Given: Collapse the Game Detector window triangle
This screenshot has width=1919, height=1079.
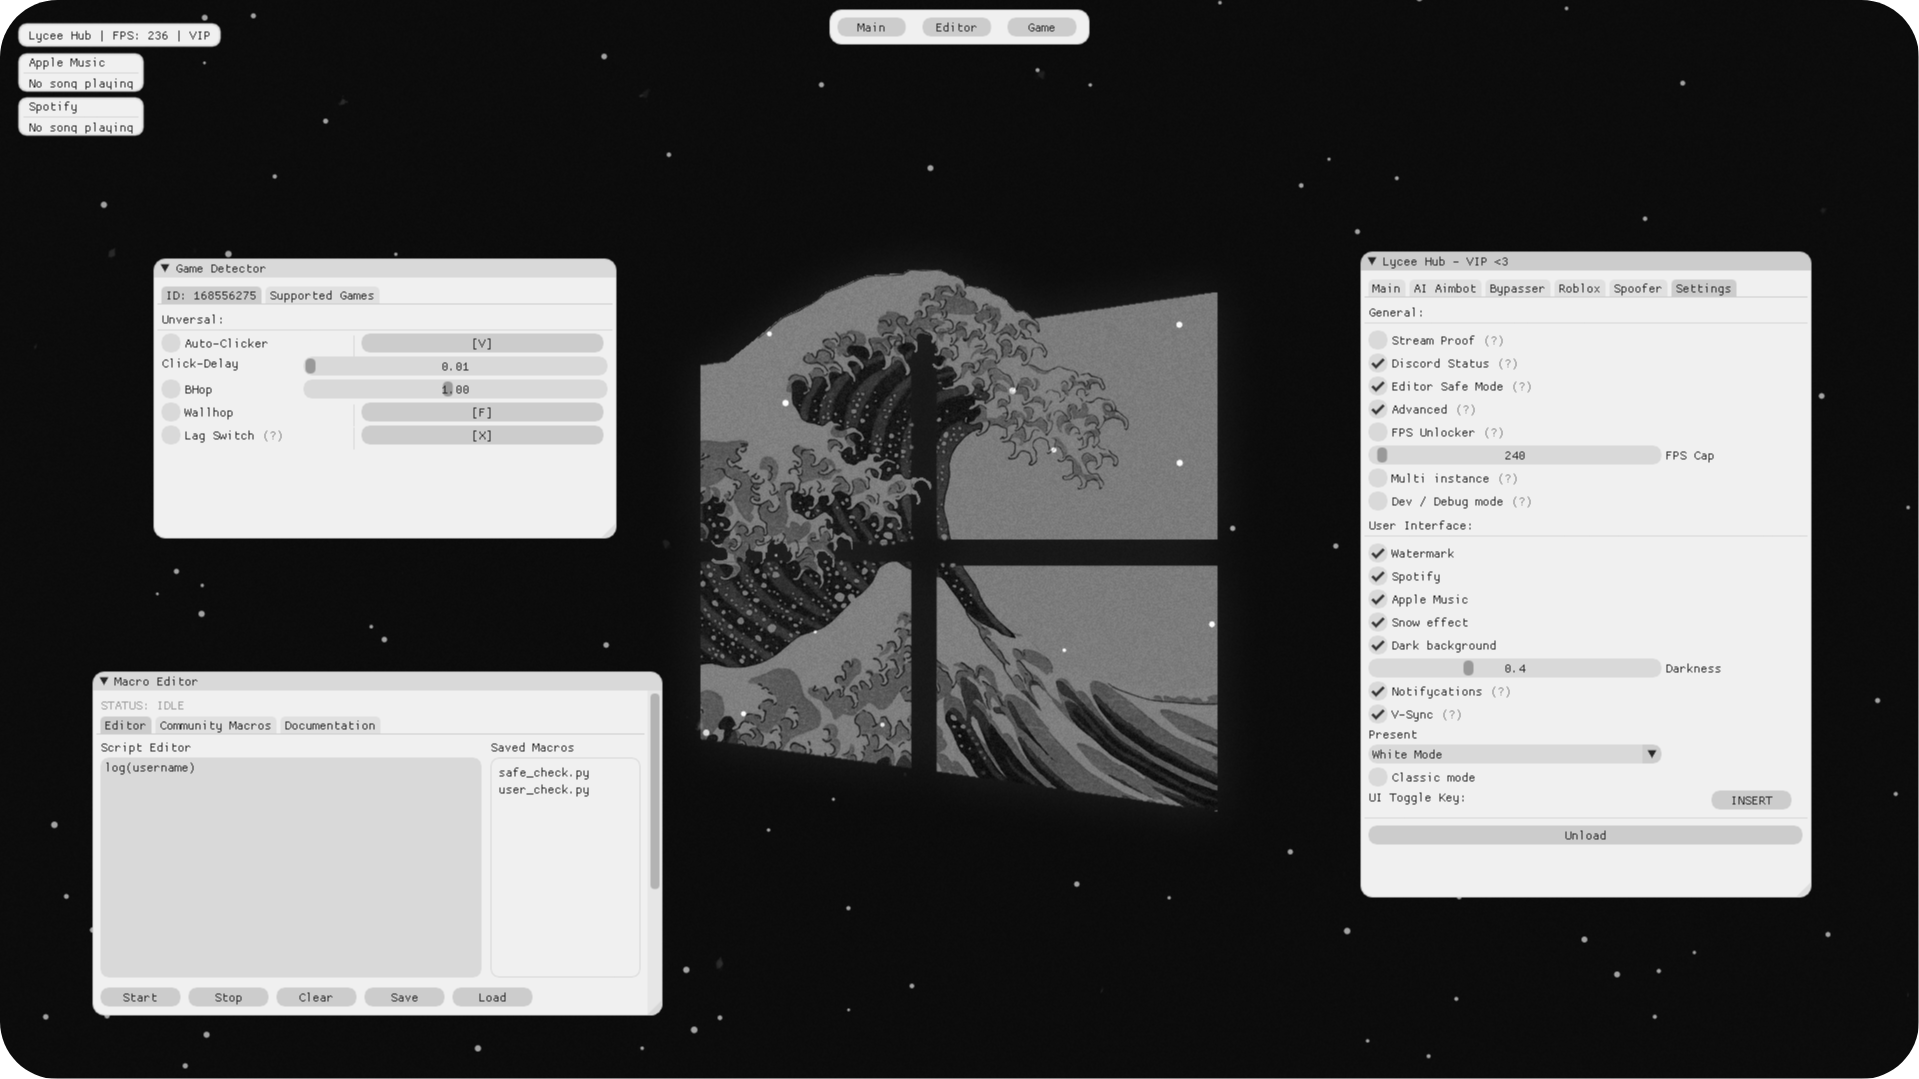Looking at the screenshot, I should coord(165,268).
